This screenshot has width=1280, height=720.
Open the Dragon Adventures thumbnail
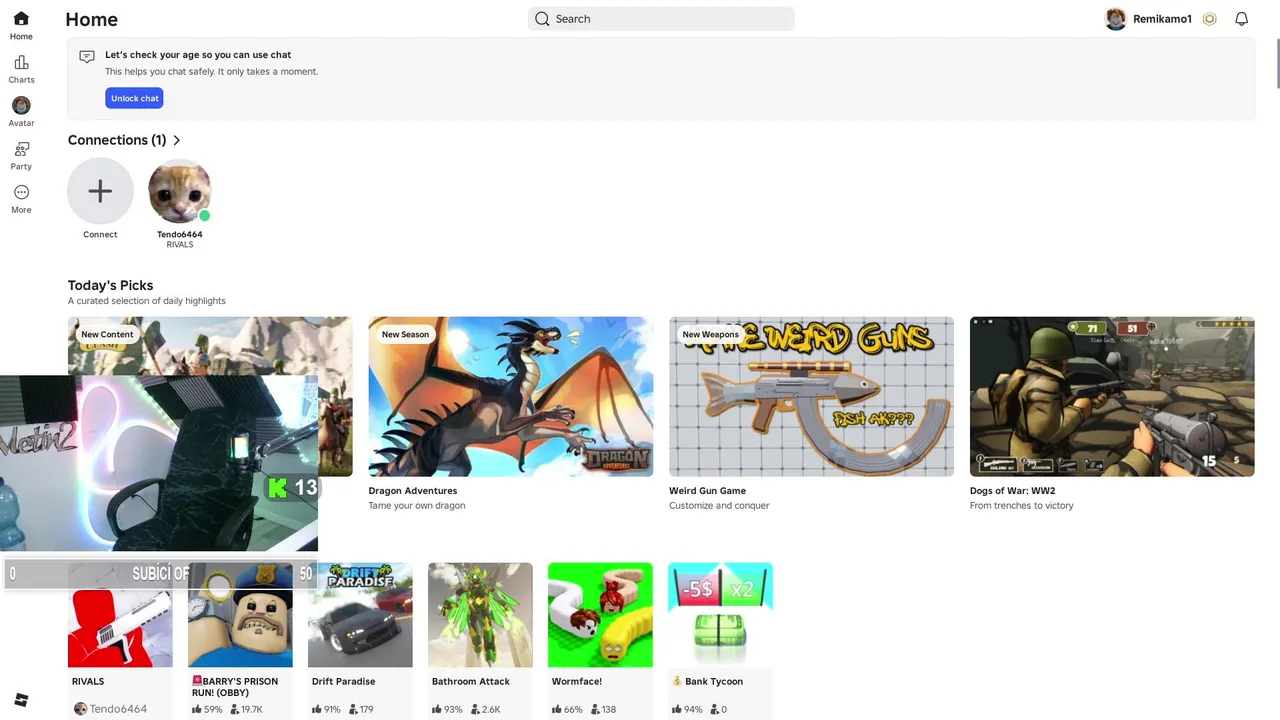pos(511,396)
